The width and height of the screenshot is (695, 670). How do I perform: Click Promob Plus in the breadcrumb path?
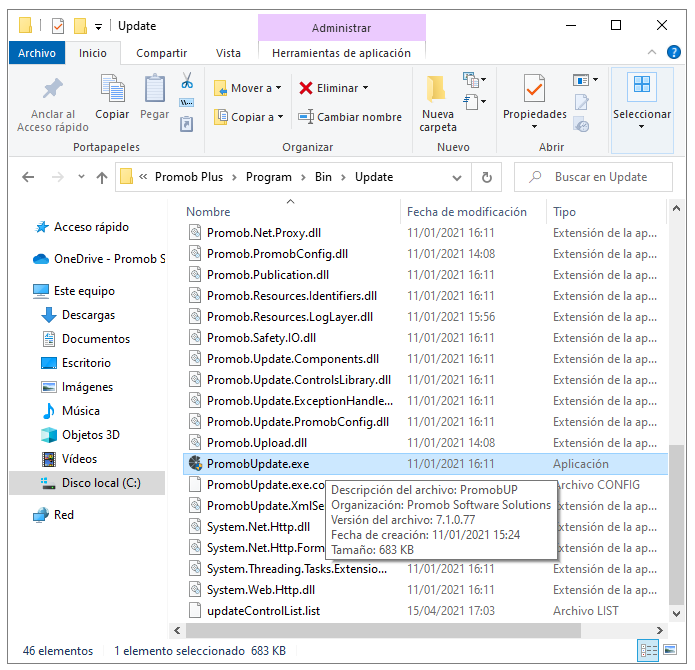[189, 177]
